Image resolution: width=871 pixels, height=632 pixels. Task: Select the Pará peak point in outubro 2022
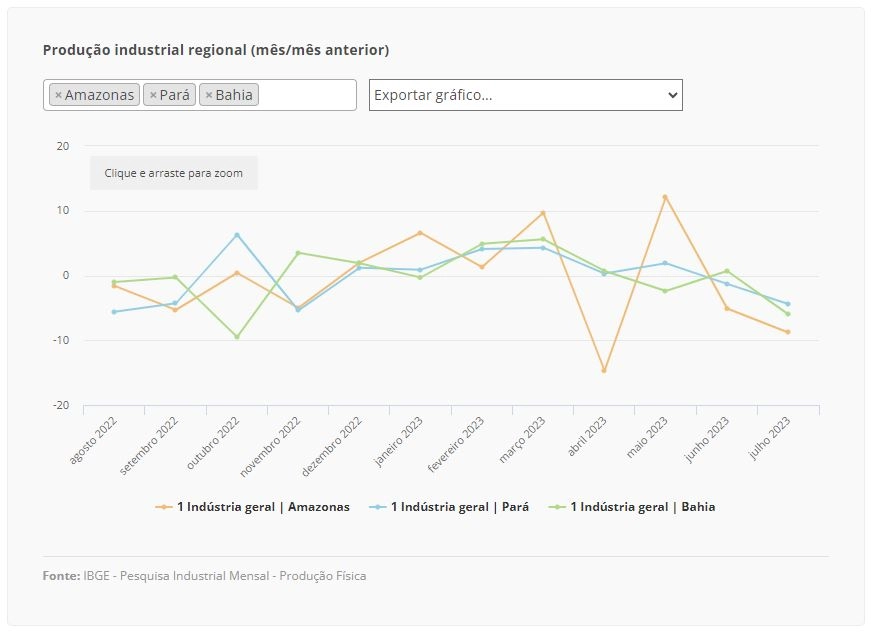(237, 235)
